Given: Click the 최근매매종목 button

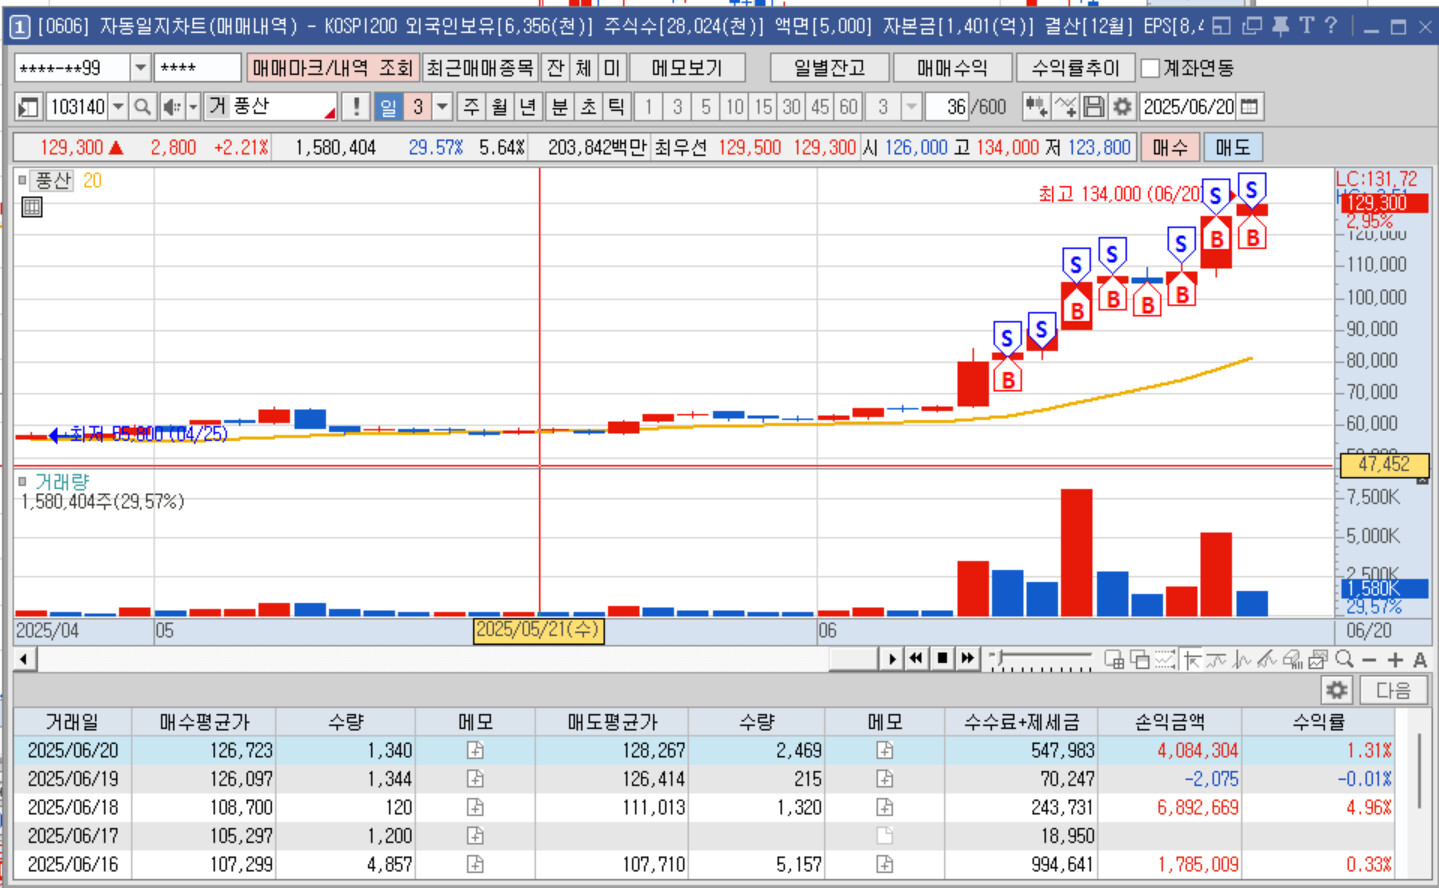Looking at the screenshot, I should [x=480, y=68].
